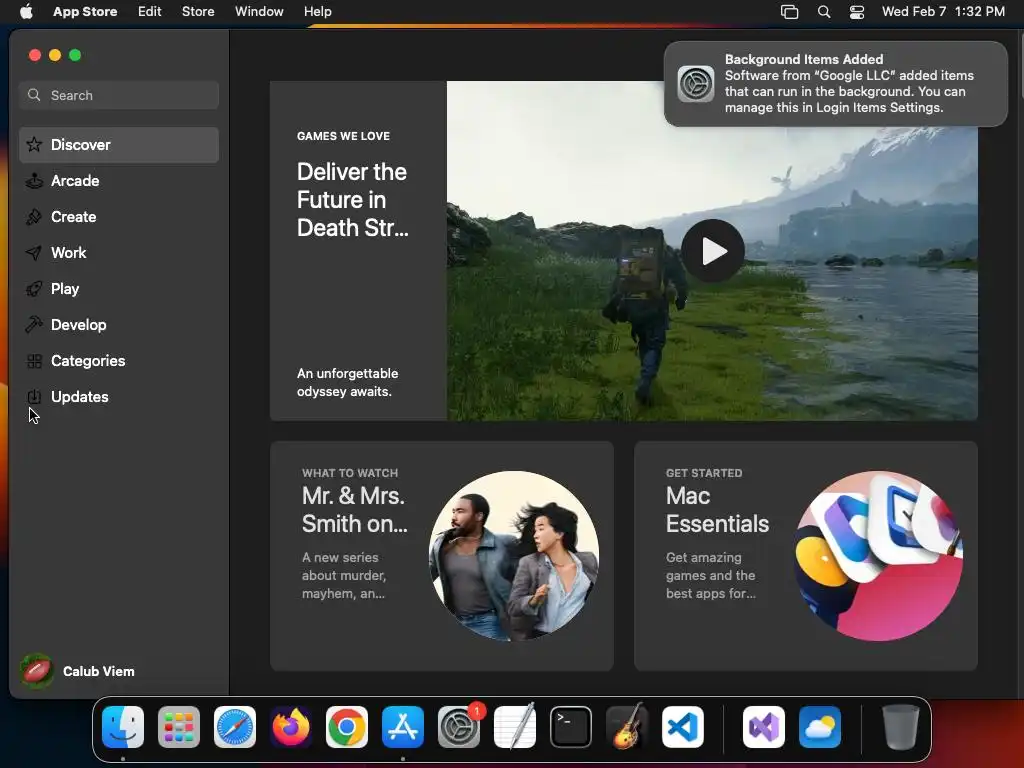
Task: Click the 'GET STARTED' label
Action: pyautogui.click(x=704, y=473)
